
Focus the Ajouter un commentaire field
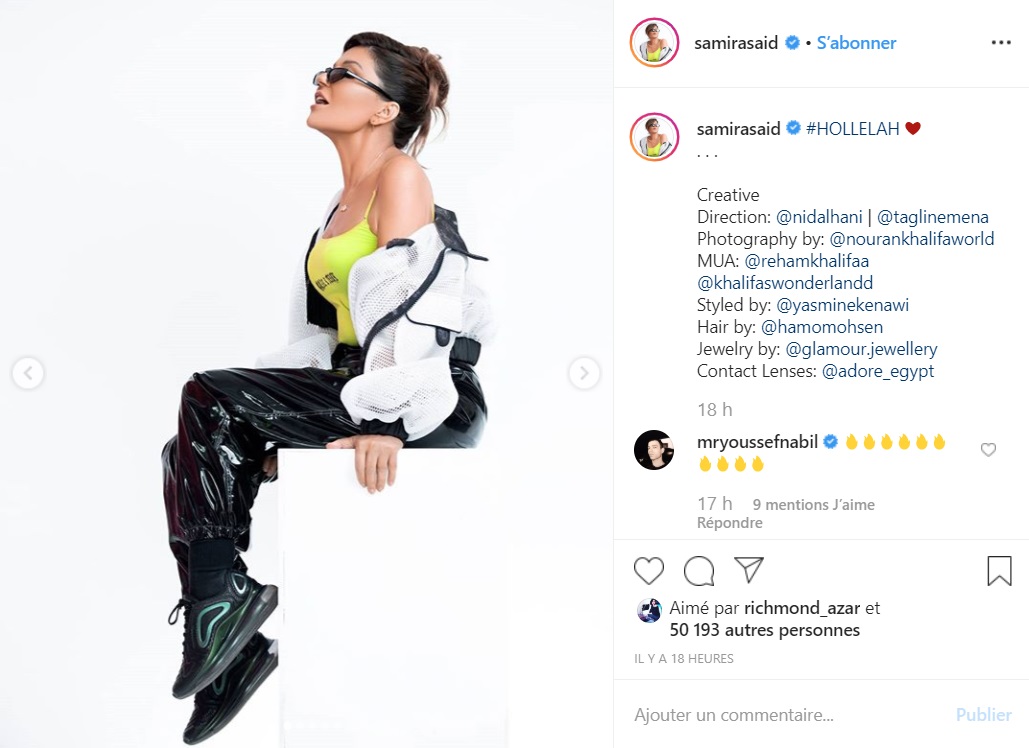click(788, 715)
